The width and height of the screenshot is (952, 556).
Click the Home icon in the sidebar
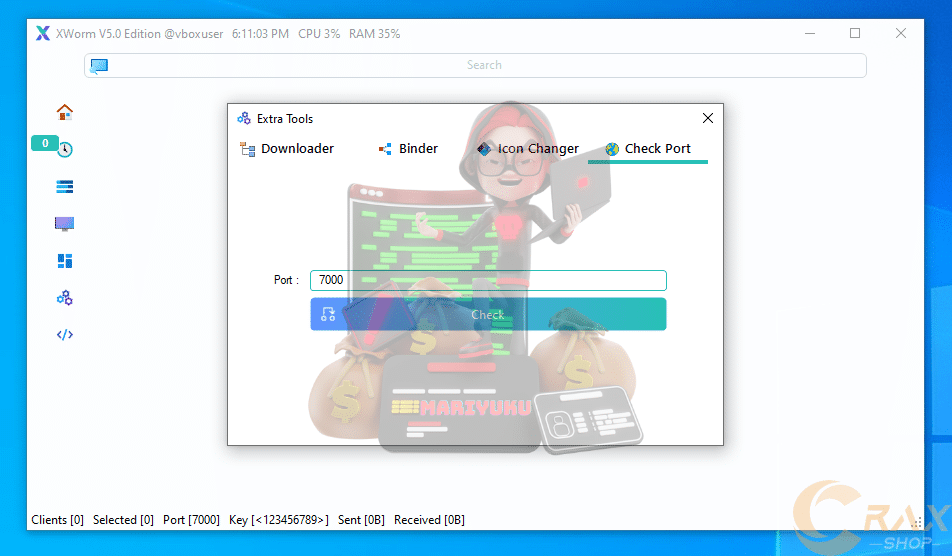click(x=65, y=112)
